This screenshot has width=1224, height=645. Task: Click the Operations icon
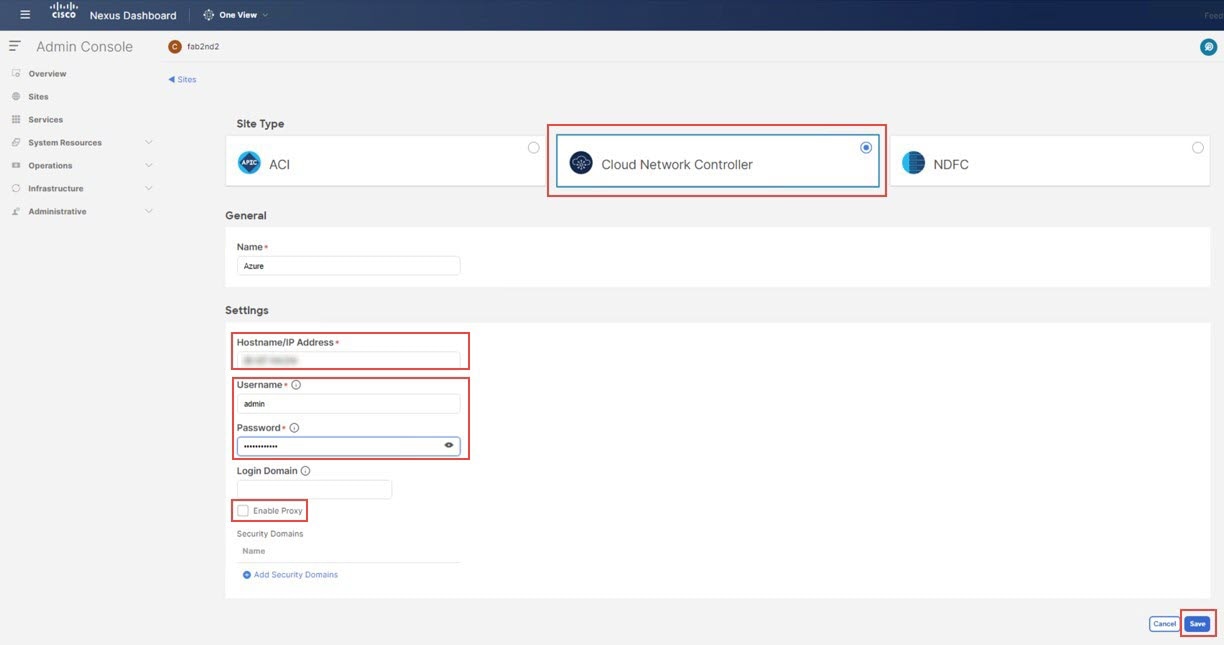click(16, 166)
